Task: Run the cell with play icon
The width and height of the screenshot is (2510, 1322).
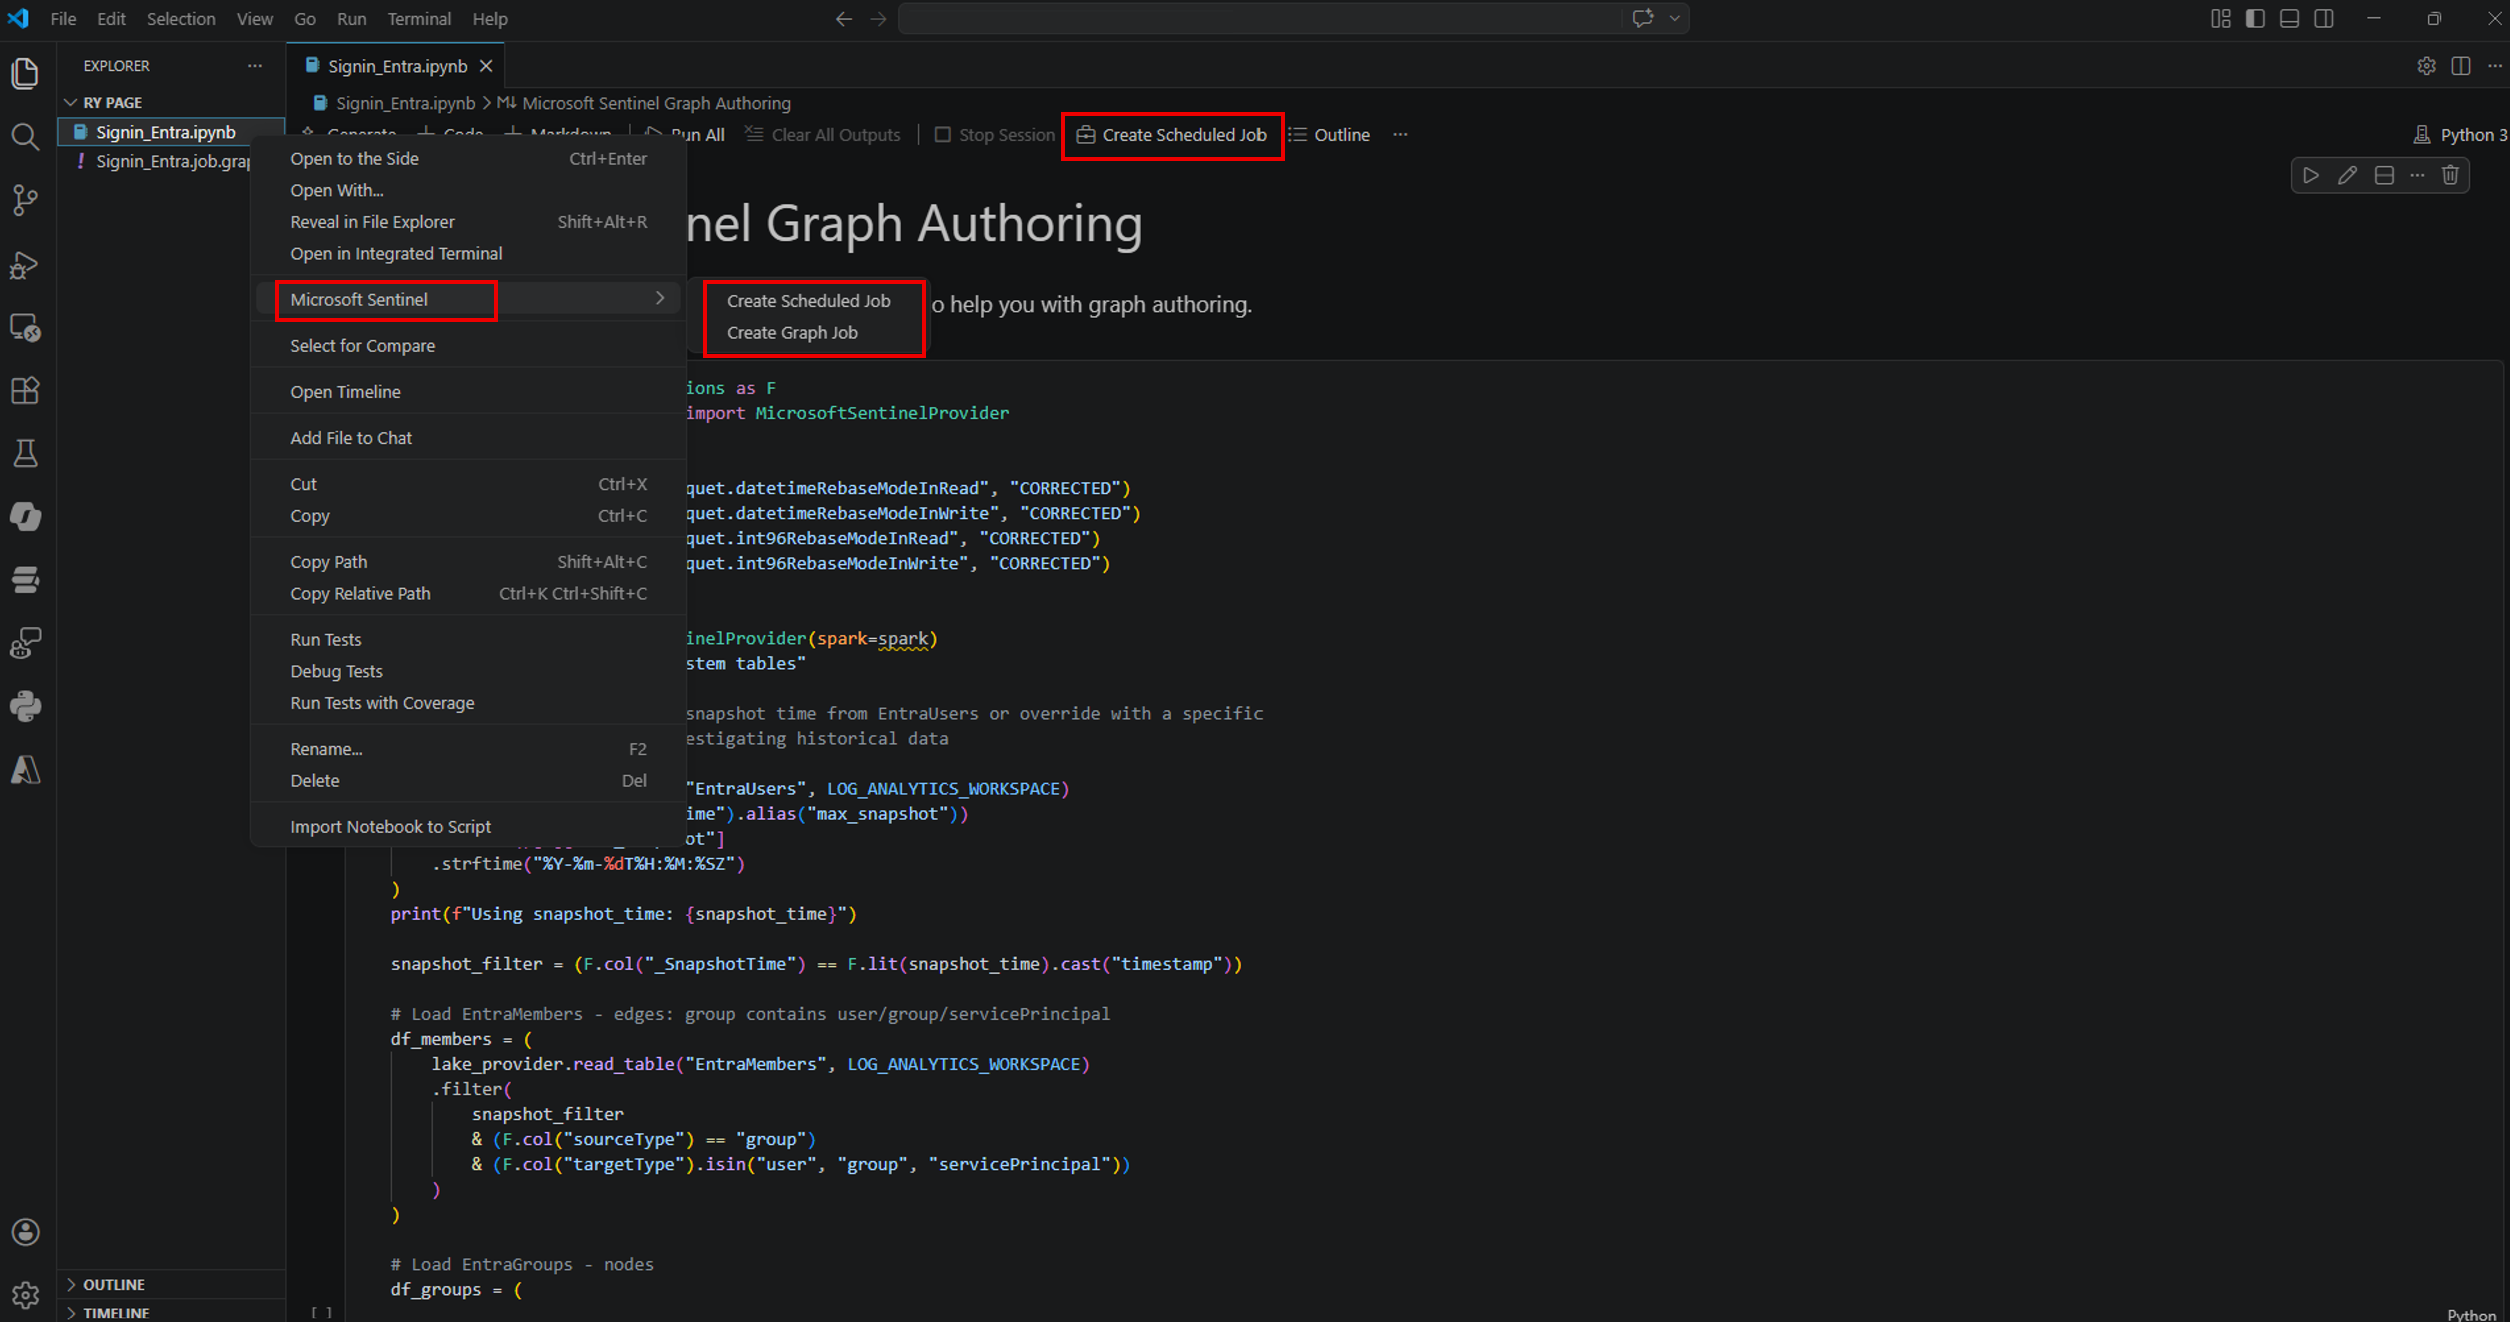Action: pos(2310,176)
